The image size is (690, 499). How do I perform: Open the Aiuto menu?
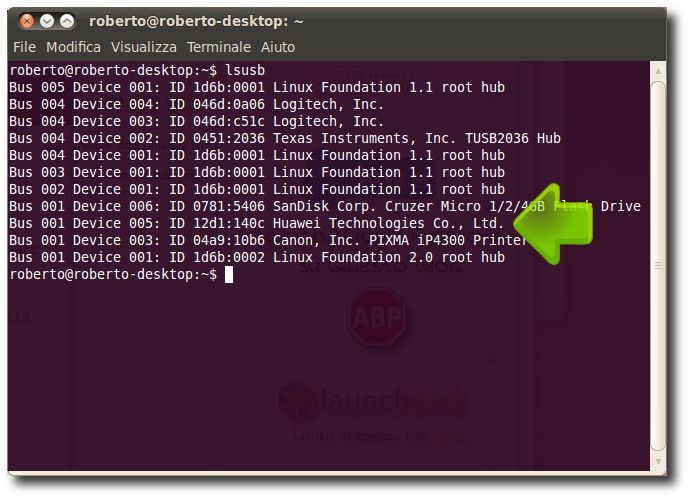[278, 47]
